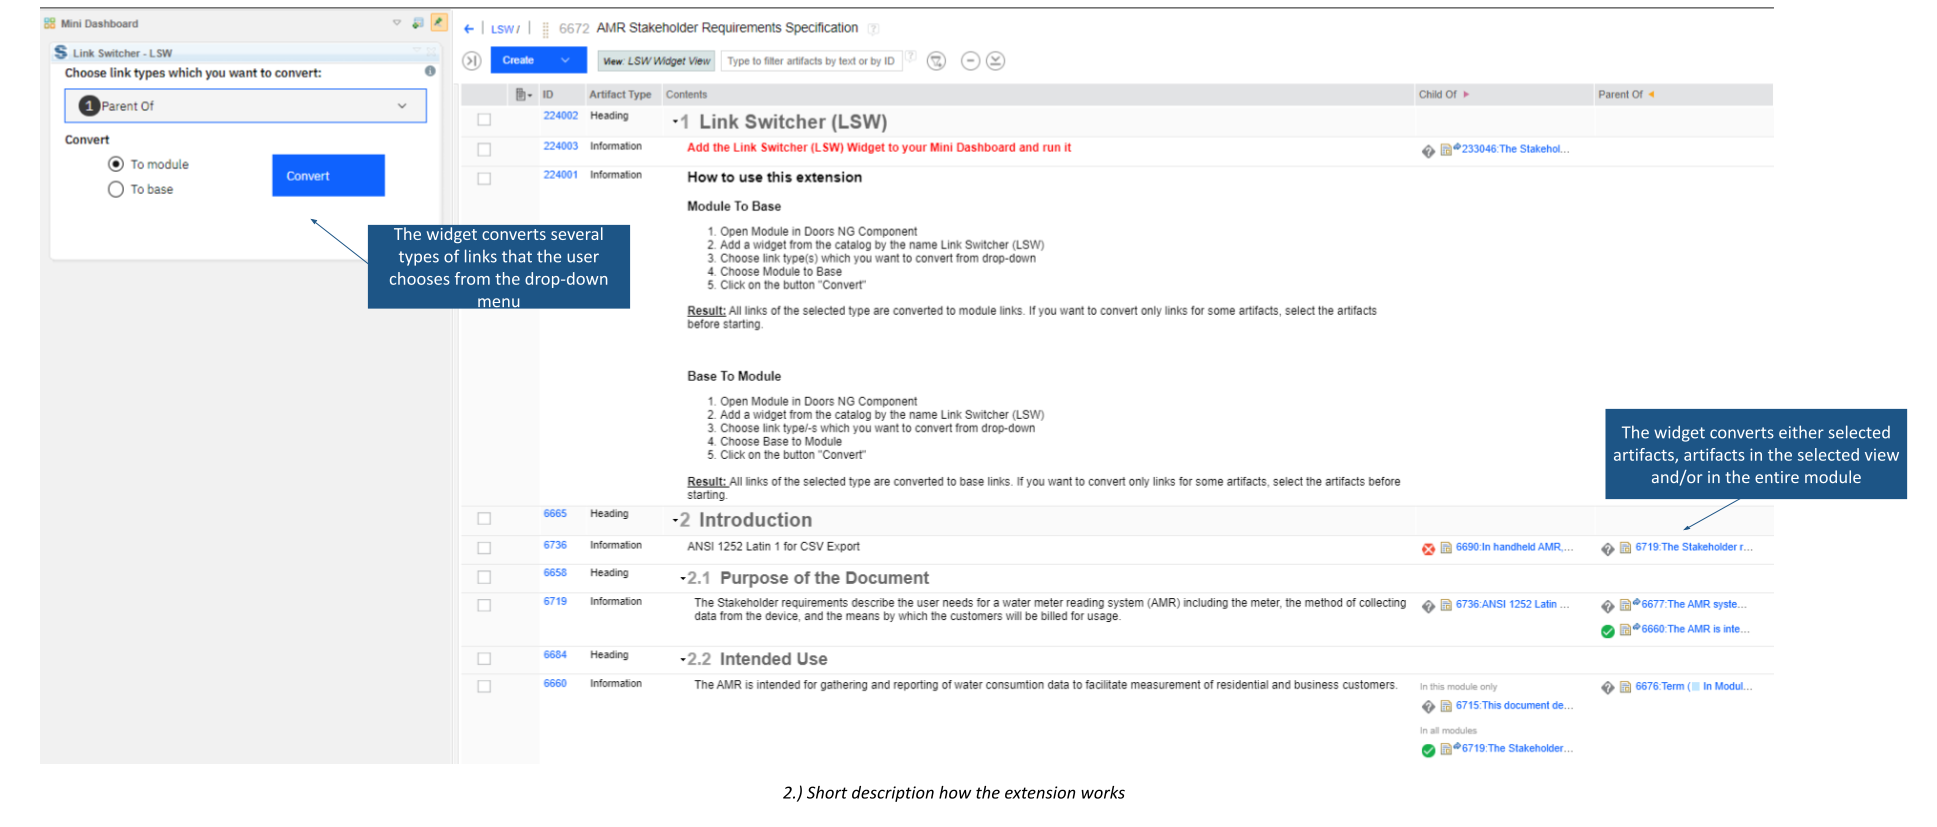Viewport: 1937px width, 827px height.
Task: Click the blue Convert button
Action: pos(328,175)
